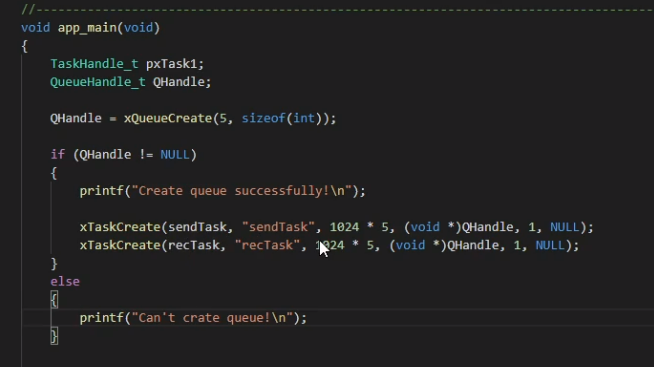Click NULL at end of sendTask xTaskCreate
654x367 pixels.
click(565, 227)
